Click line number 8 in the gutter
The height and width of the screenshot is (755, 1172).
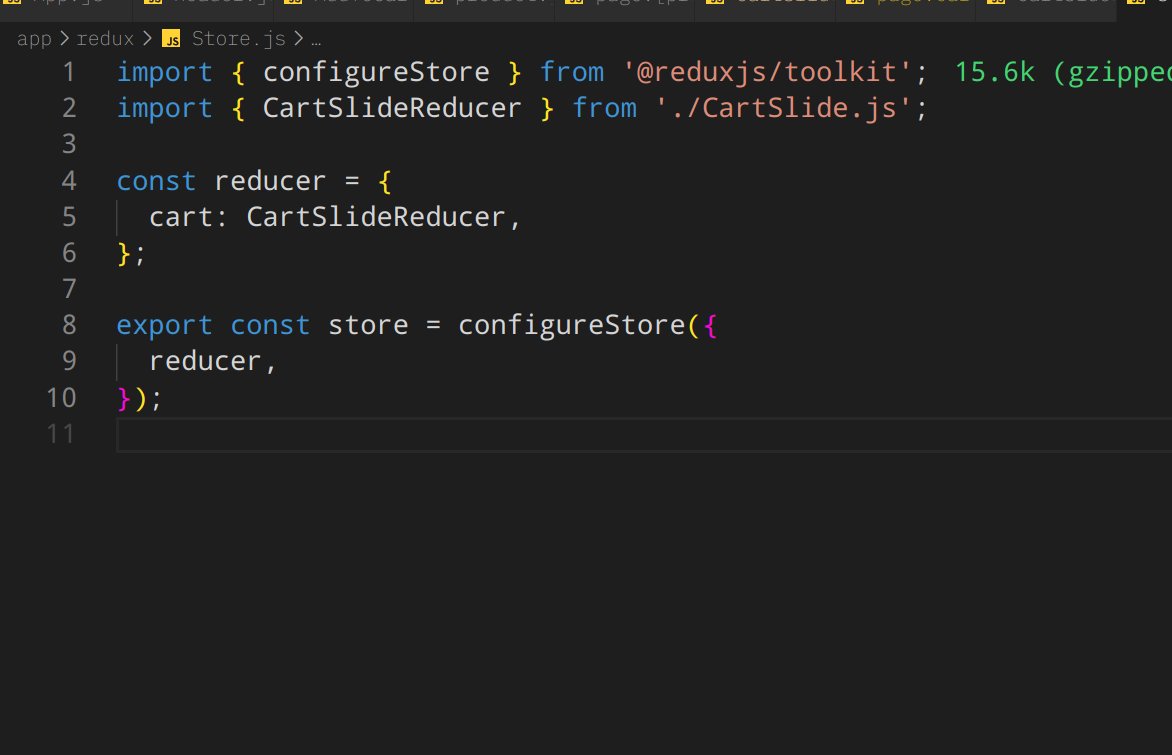coord(68,325)
